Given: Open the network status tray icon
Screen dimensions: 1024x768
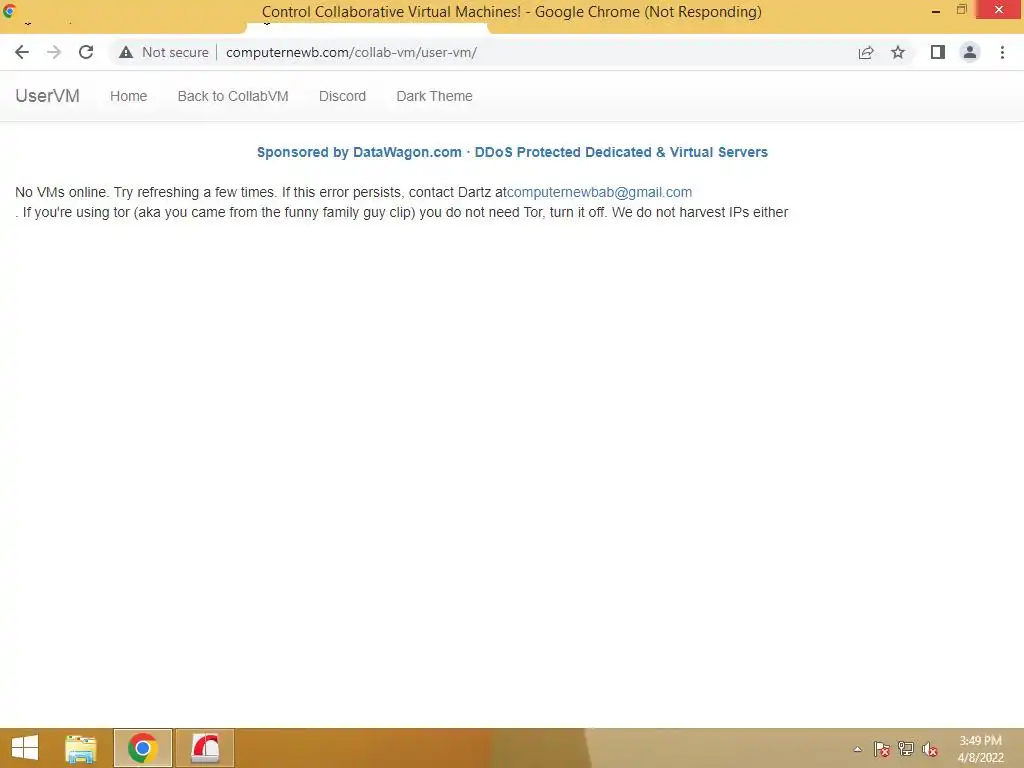Looking at the screenshot, I should [x=906, y=749].
